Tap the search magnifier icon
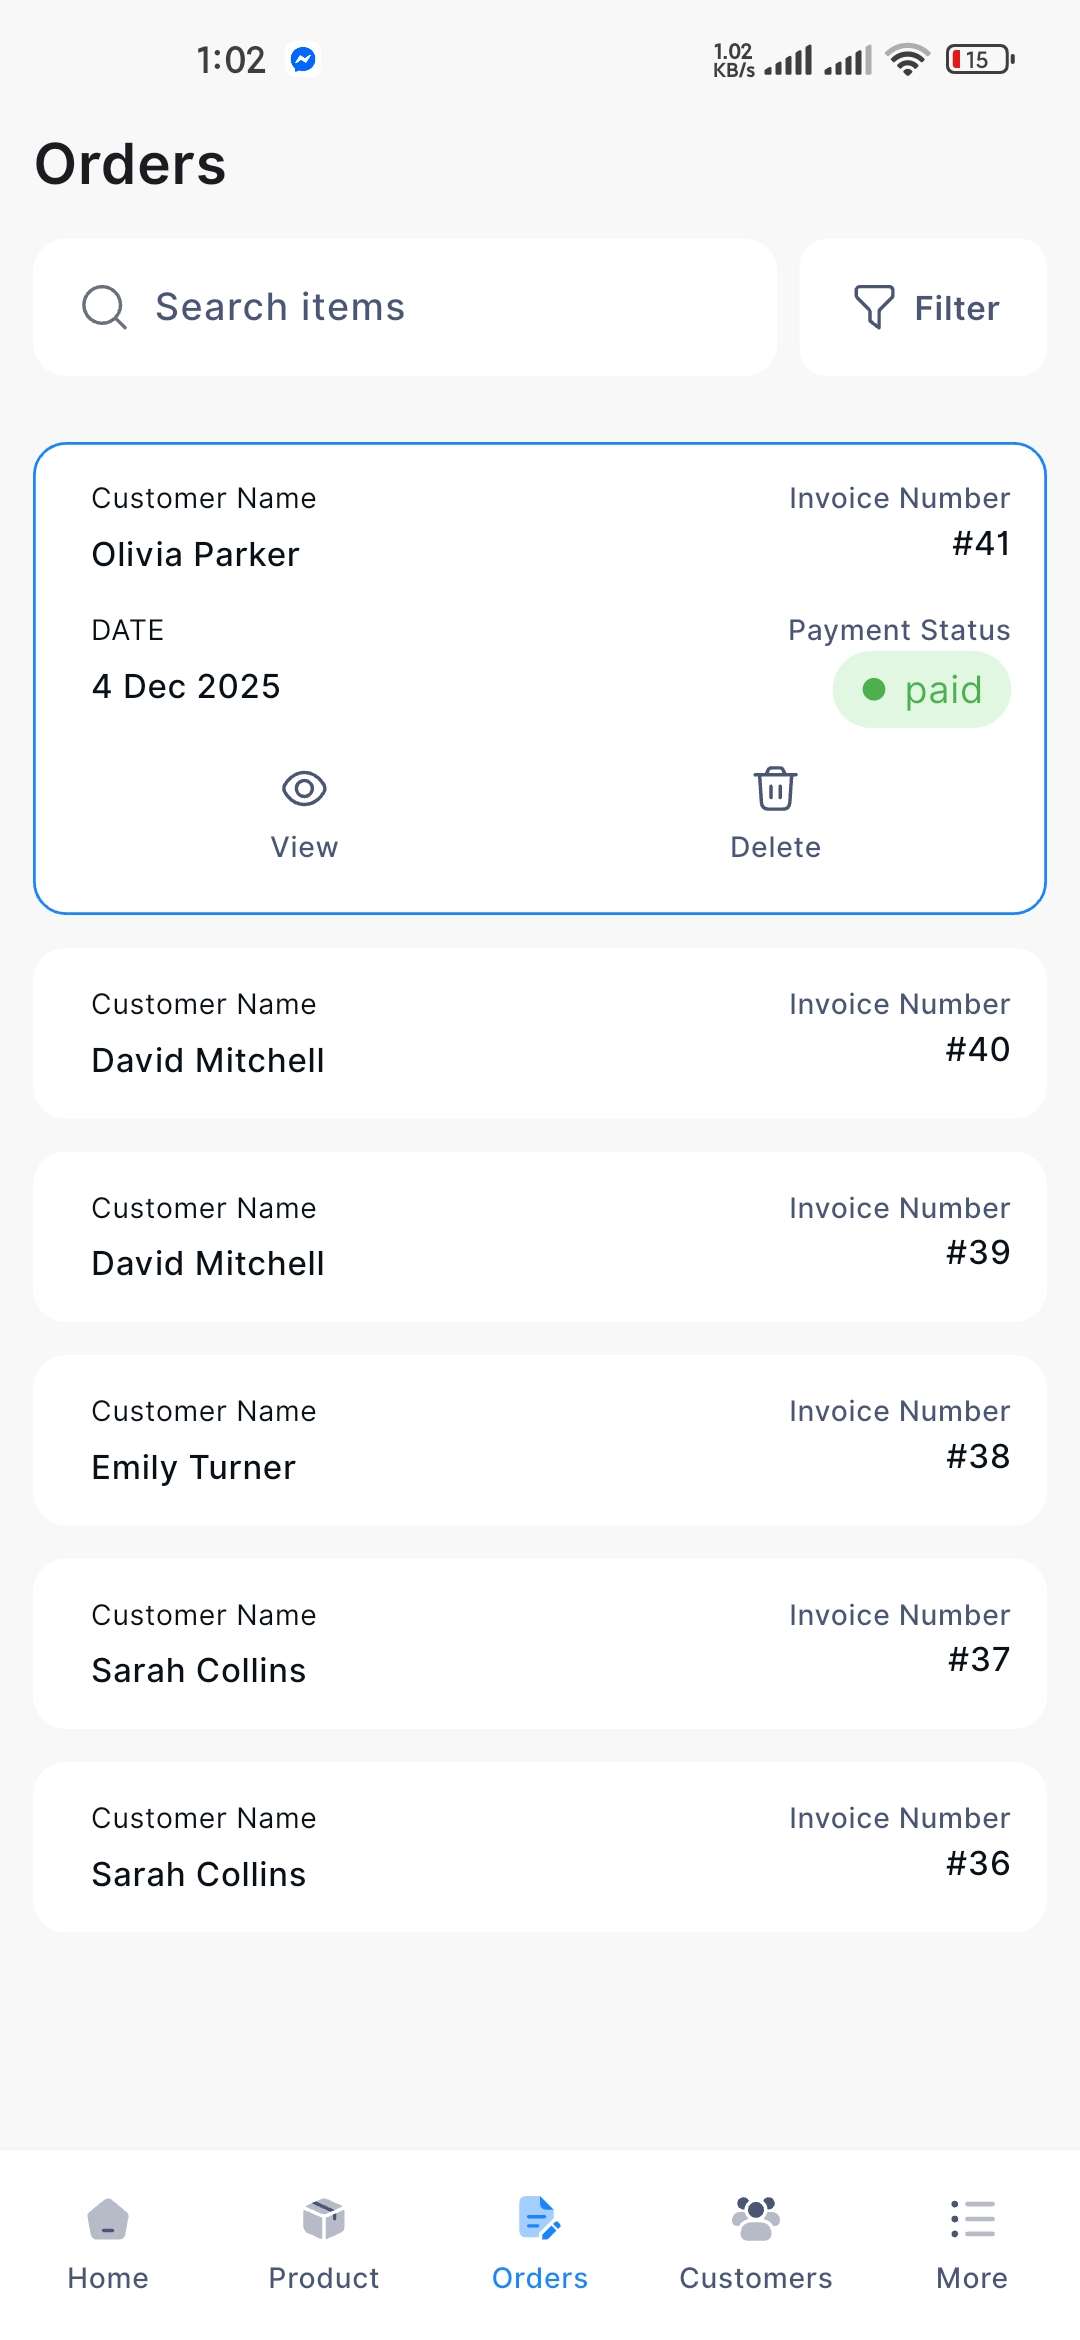1080x2340 pixels. (x=104, y=307)
